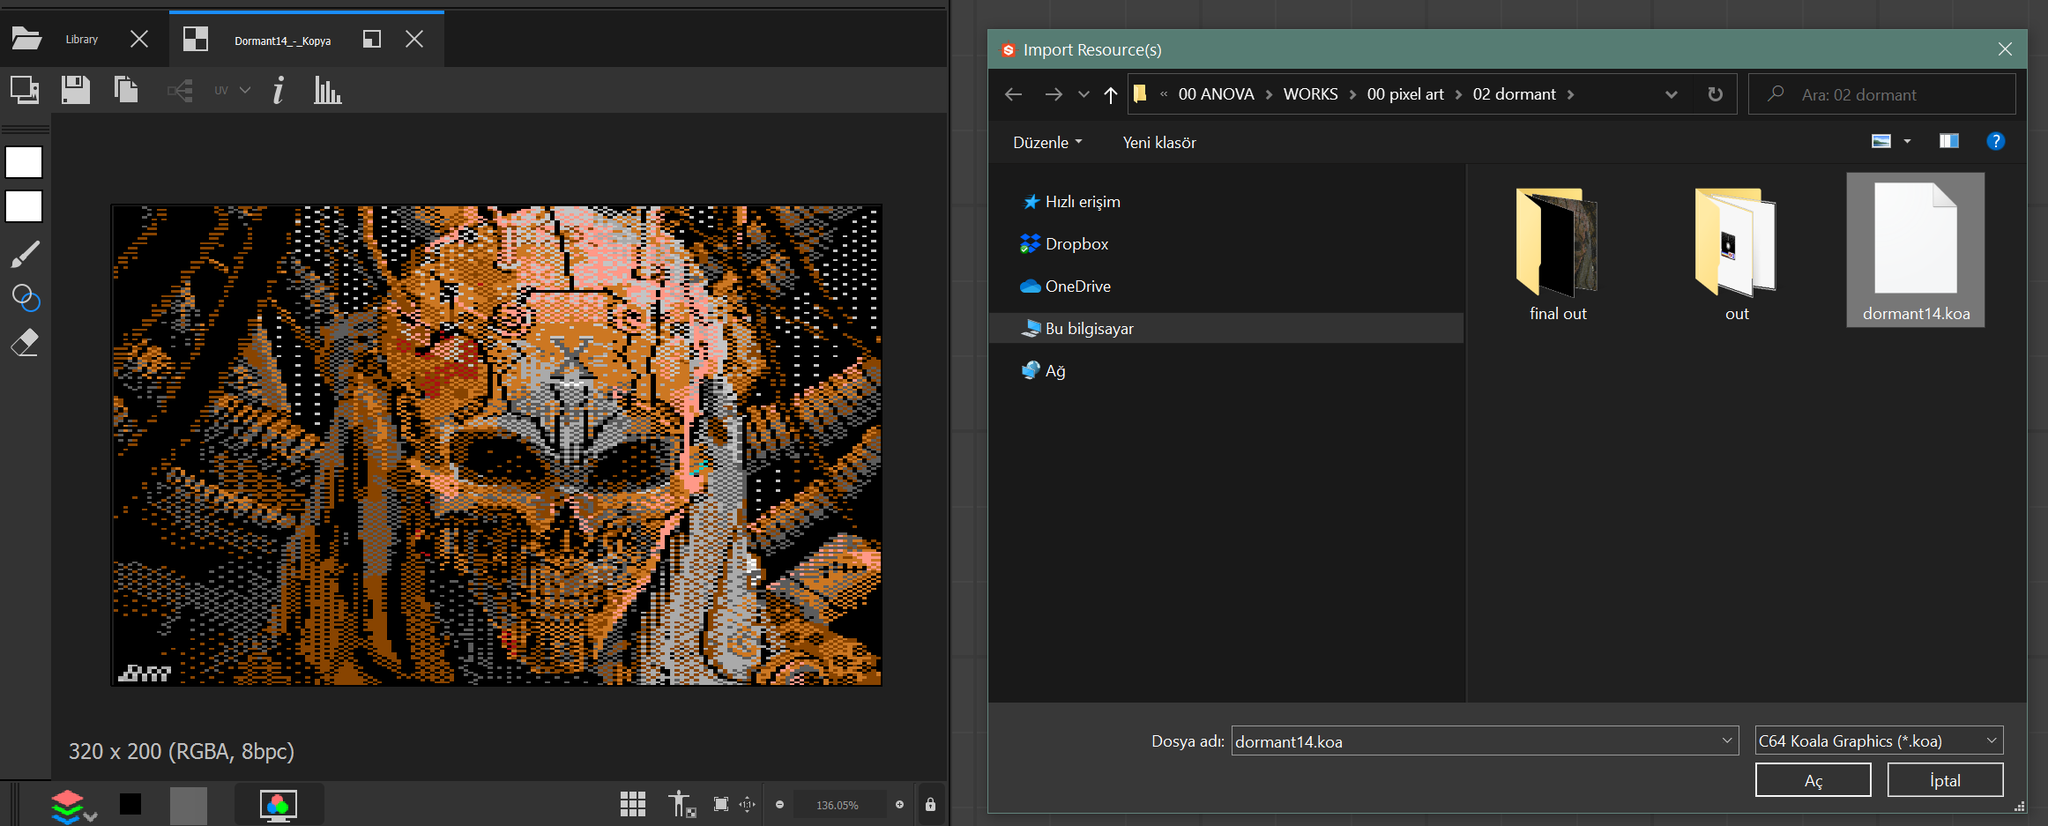
Task: Select the paint brush tool
Action: coord(25,254)
